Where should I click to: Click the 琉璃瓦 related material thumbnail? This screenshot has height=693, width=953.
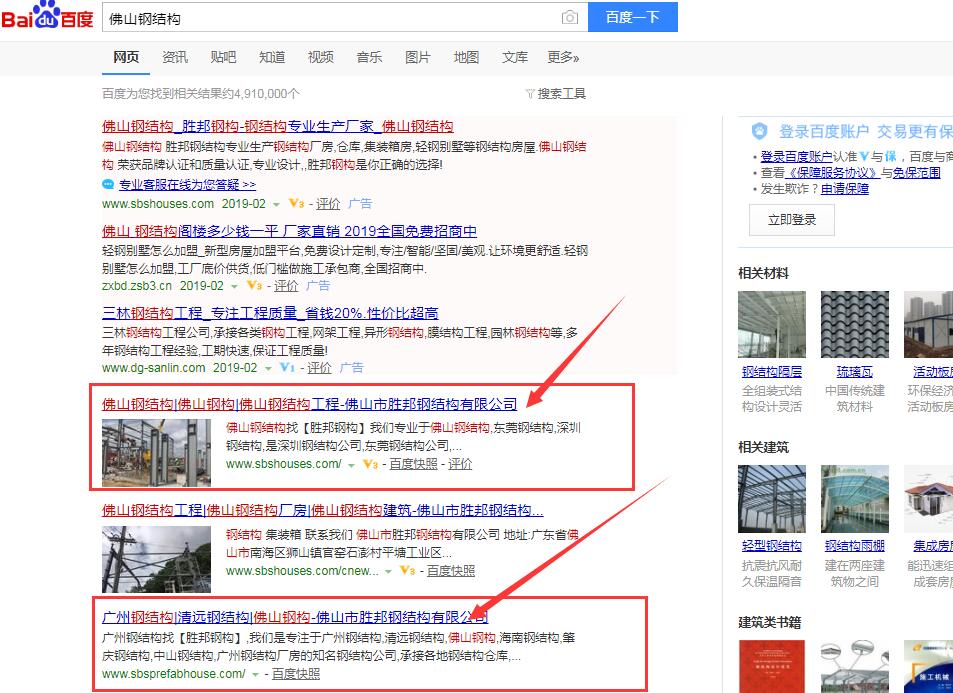pyautogui.click(x=854, y=323)
